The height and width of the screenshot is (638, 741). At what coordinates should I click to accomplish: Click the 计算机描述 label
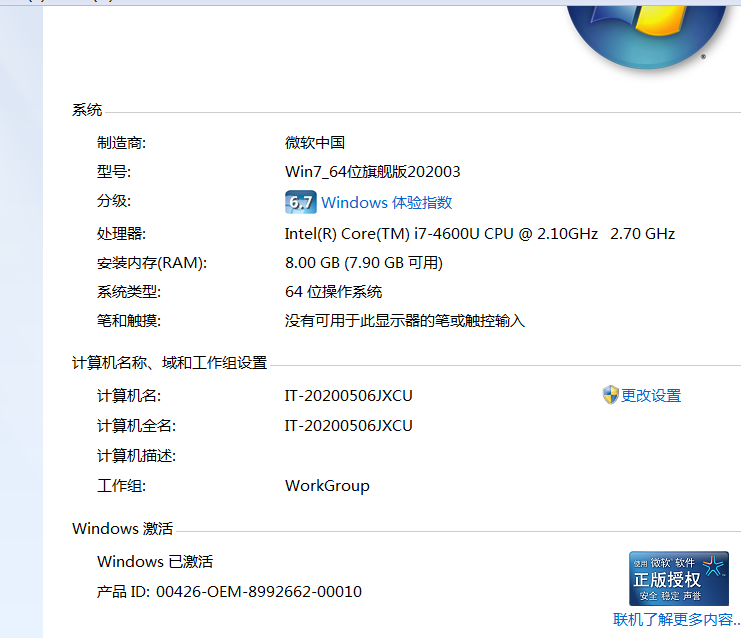coord(137,456)
